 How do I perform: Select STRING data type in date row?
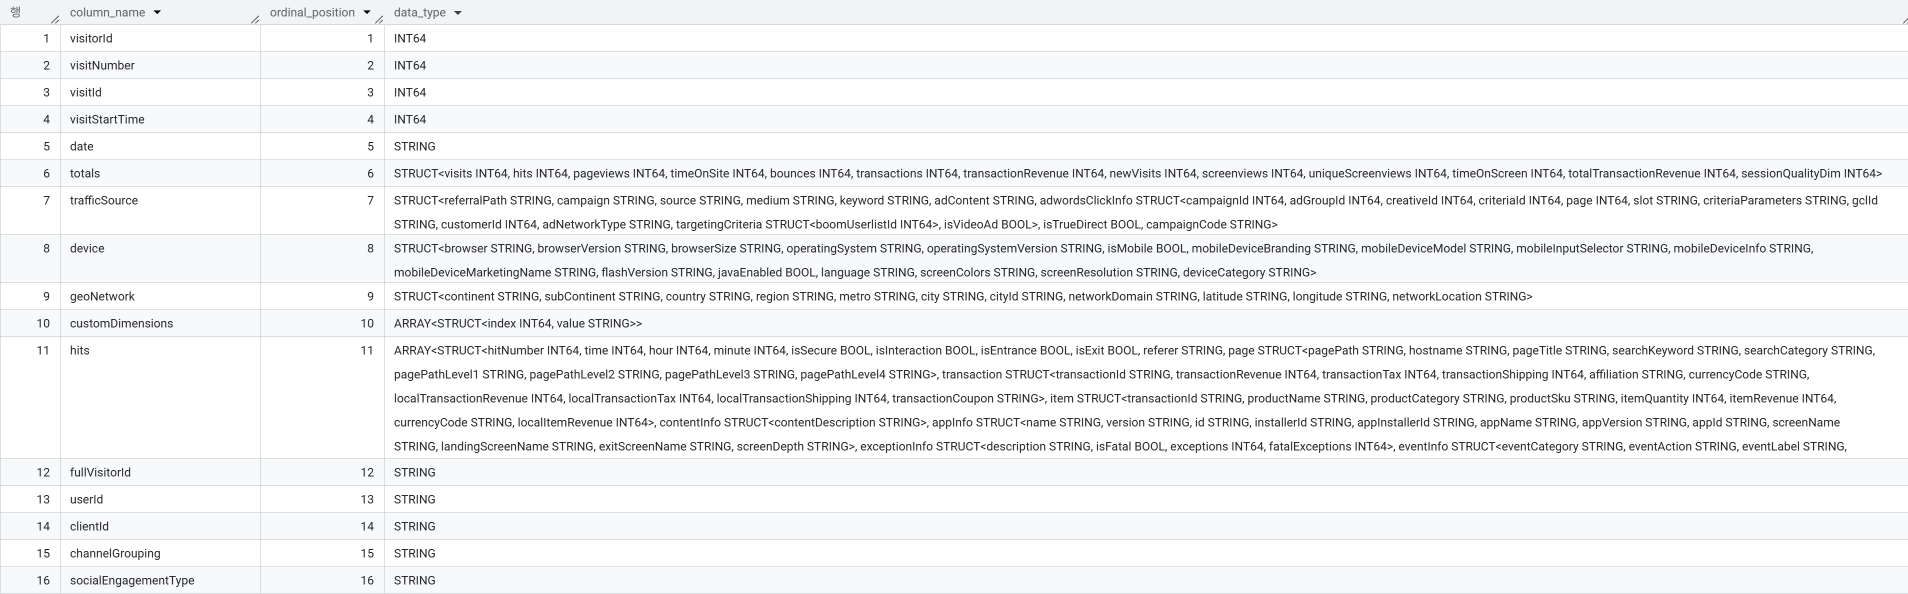pyautogui.click(x=415, y=147)
